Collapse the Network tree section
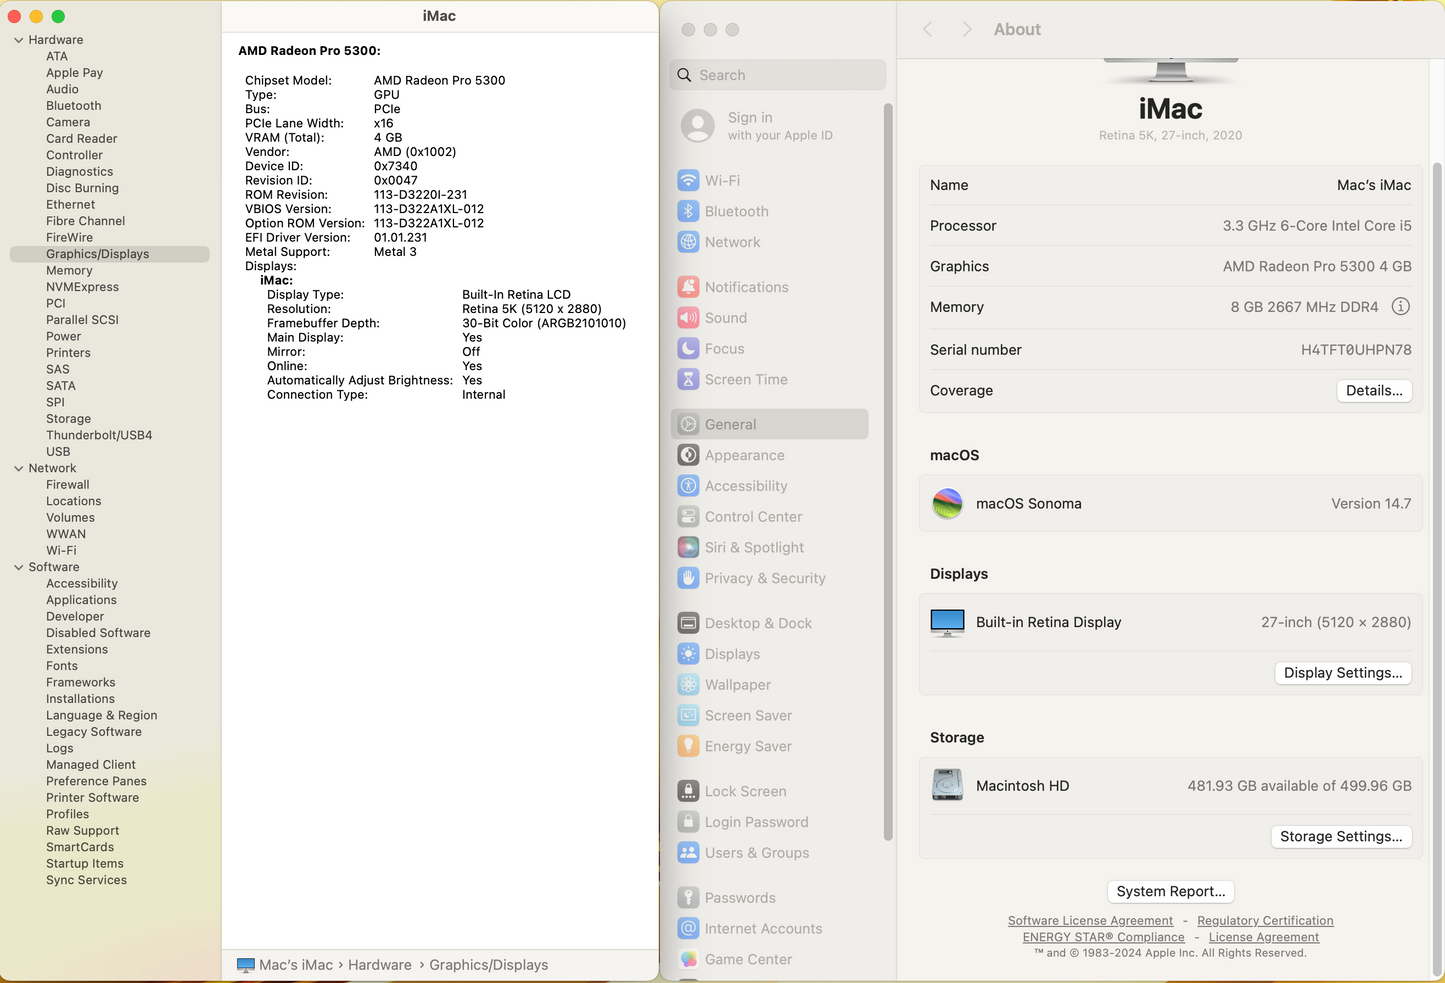 pos(19,468)
